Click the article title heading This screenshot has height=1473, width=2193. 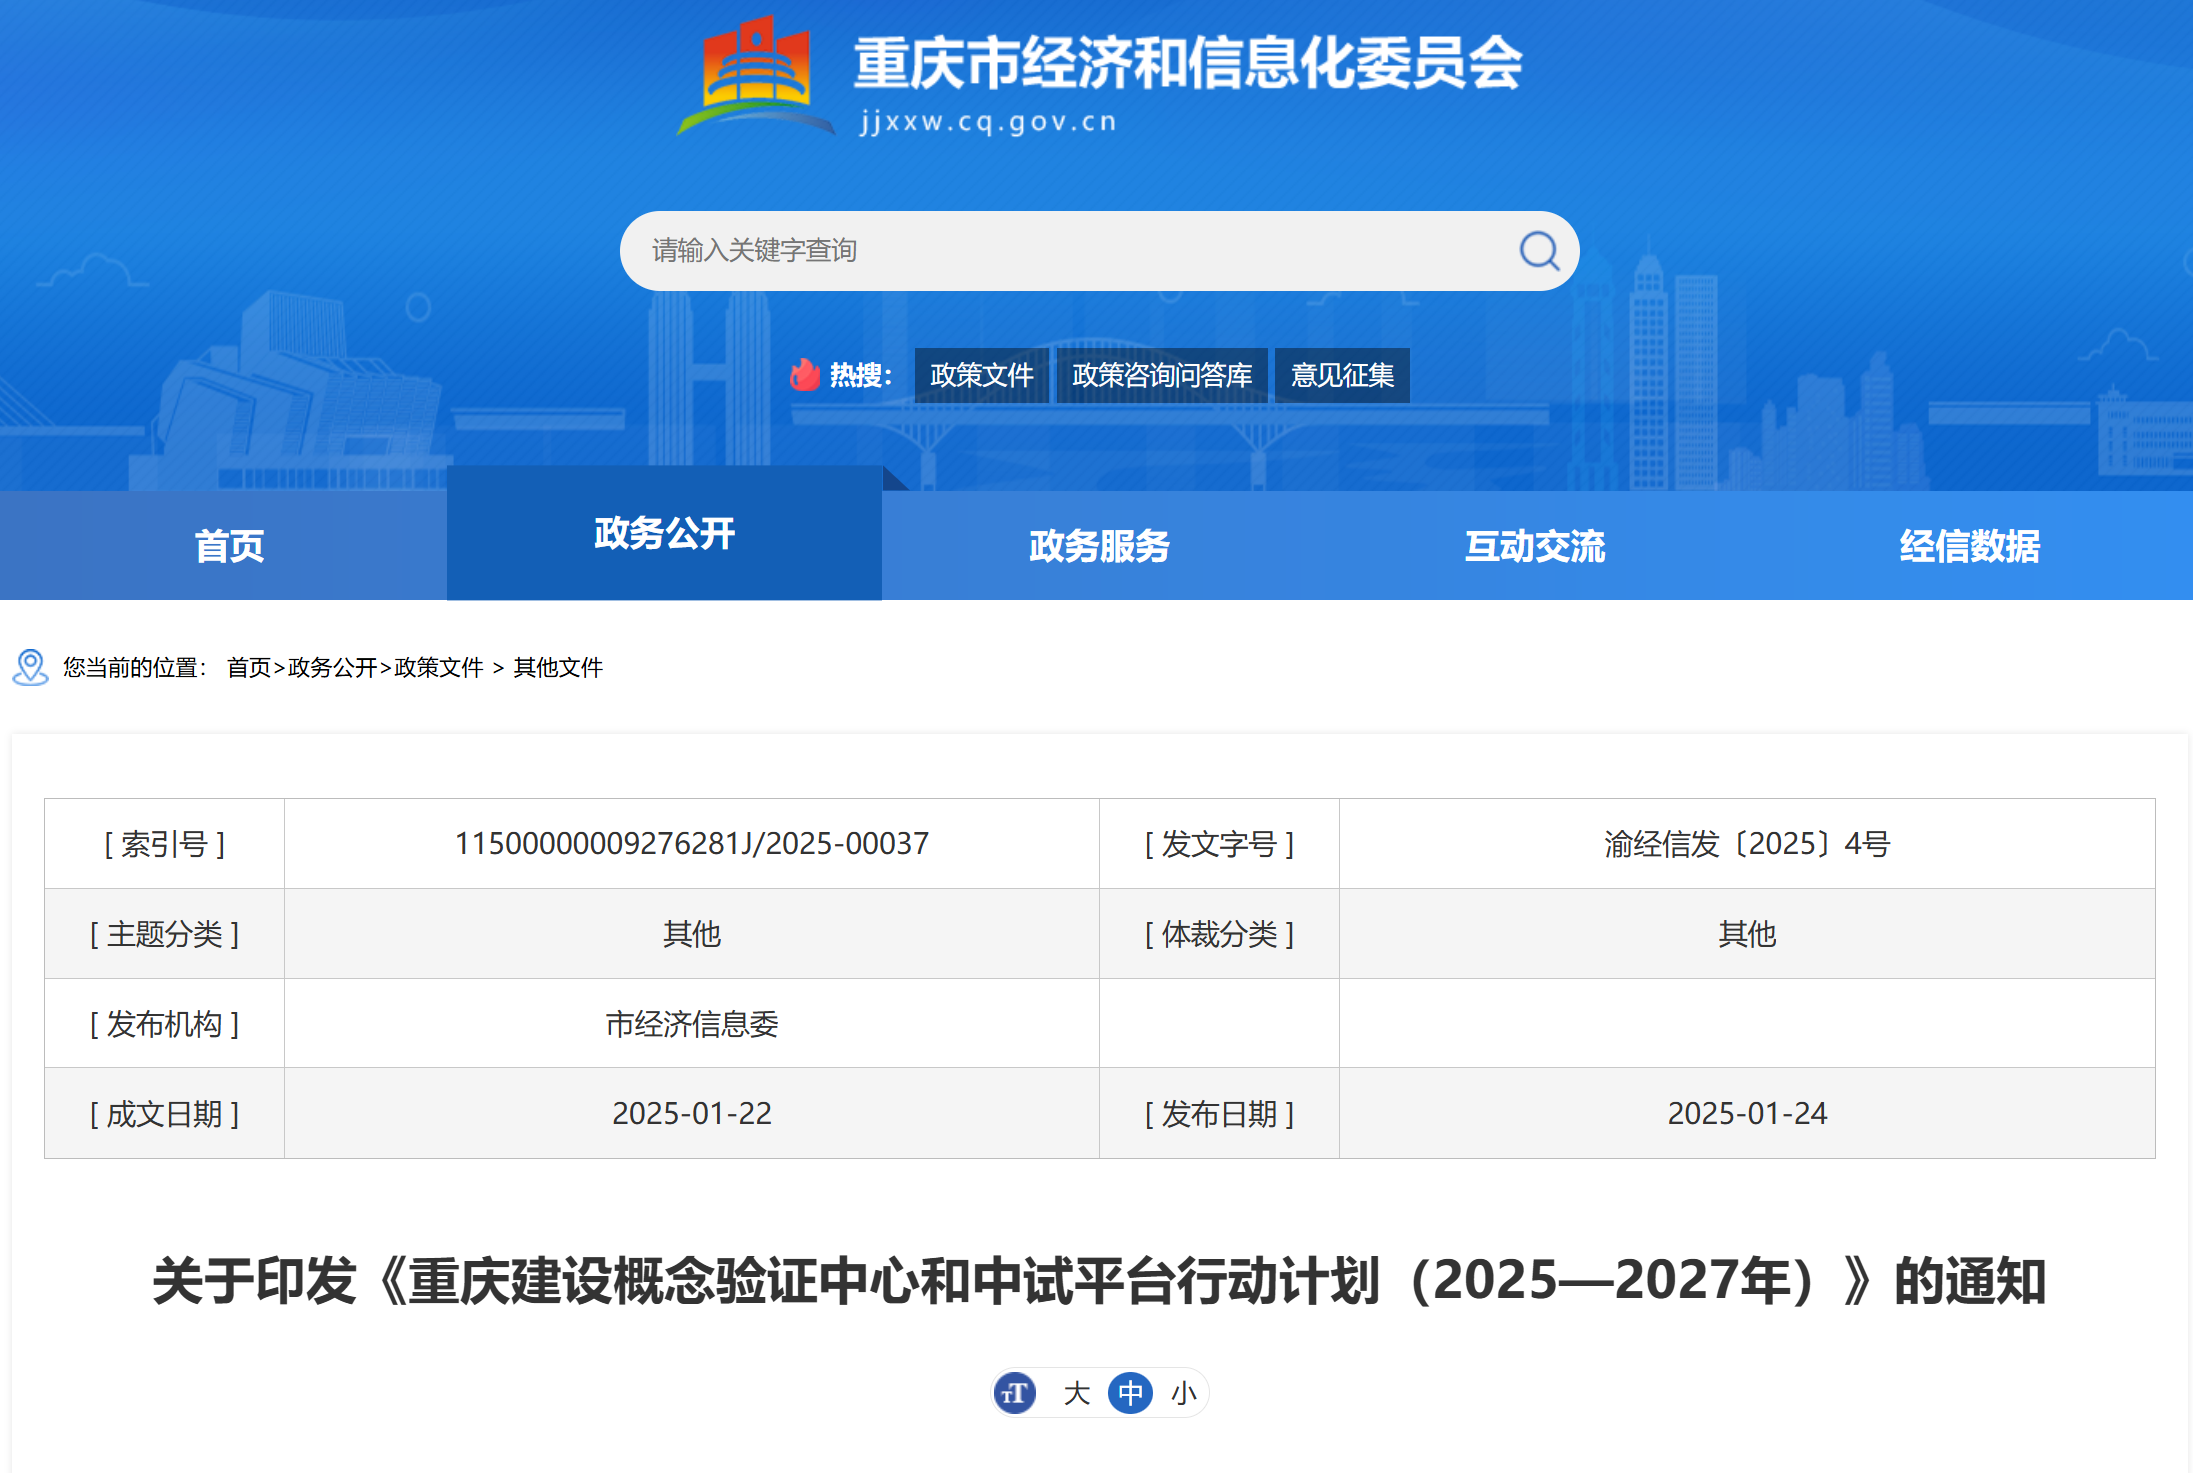click(1099, 1281)
